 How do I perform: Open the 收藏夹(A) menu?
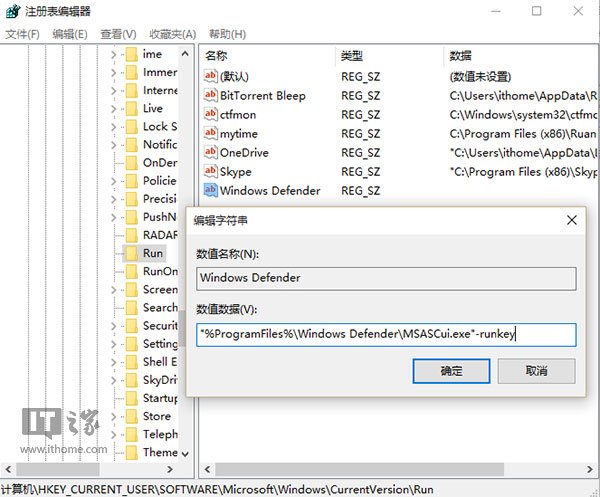pyautogui.click(x=173, y=34)
